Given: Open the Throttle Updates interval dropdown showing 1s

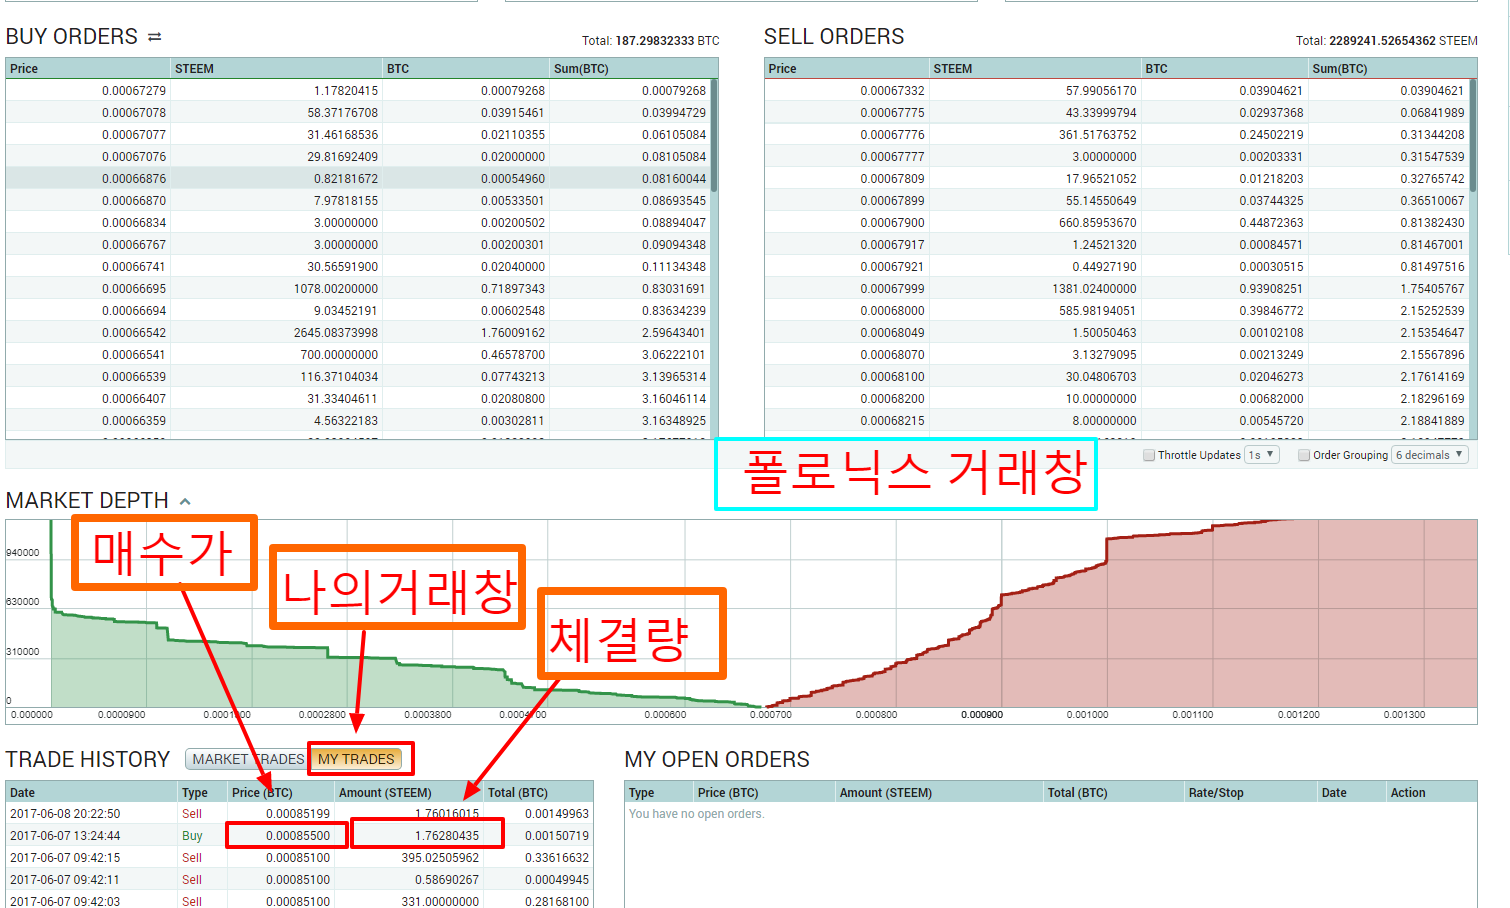Looking at the screenshot, I should [x=1262, y=454].
